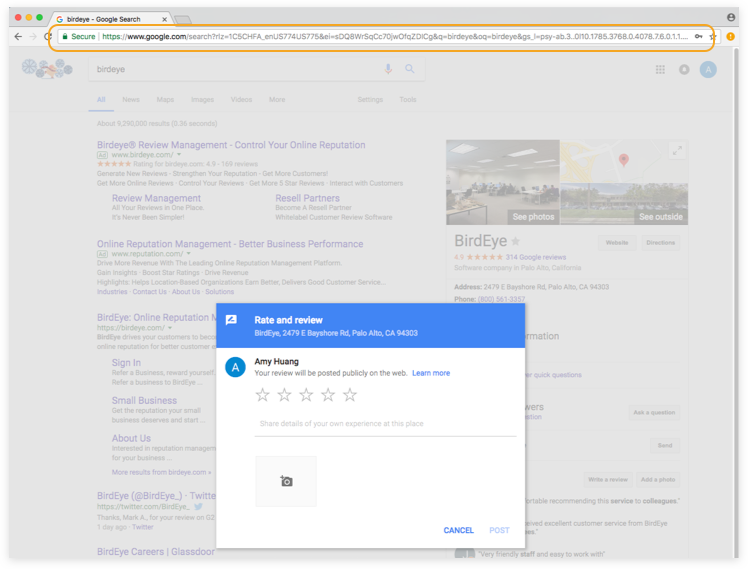Open the Small Business sitelink
The image size is (748, 569).
click(144, 400)
